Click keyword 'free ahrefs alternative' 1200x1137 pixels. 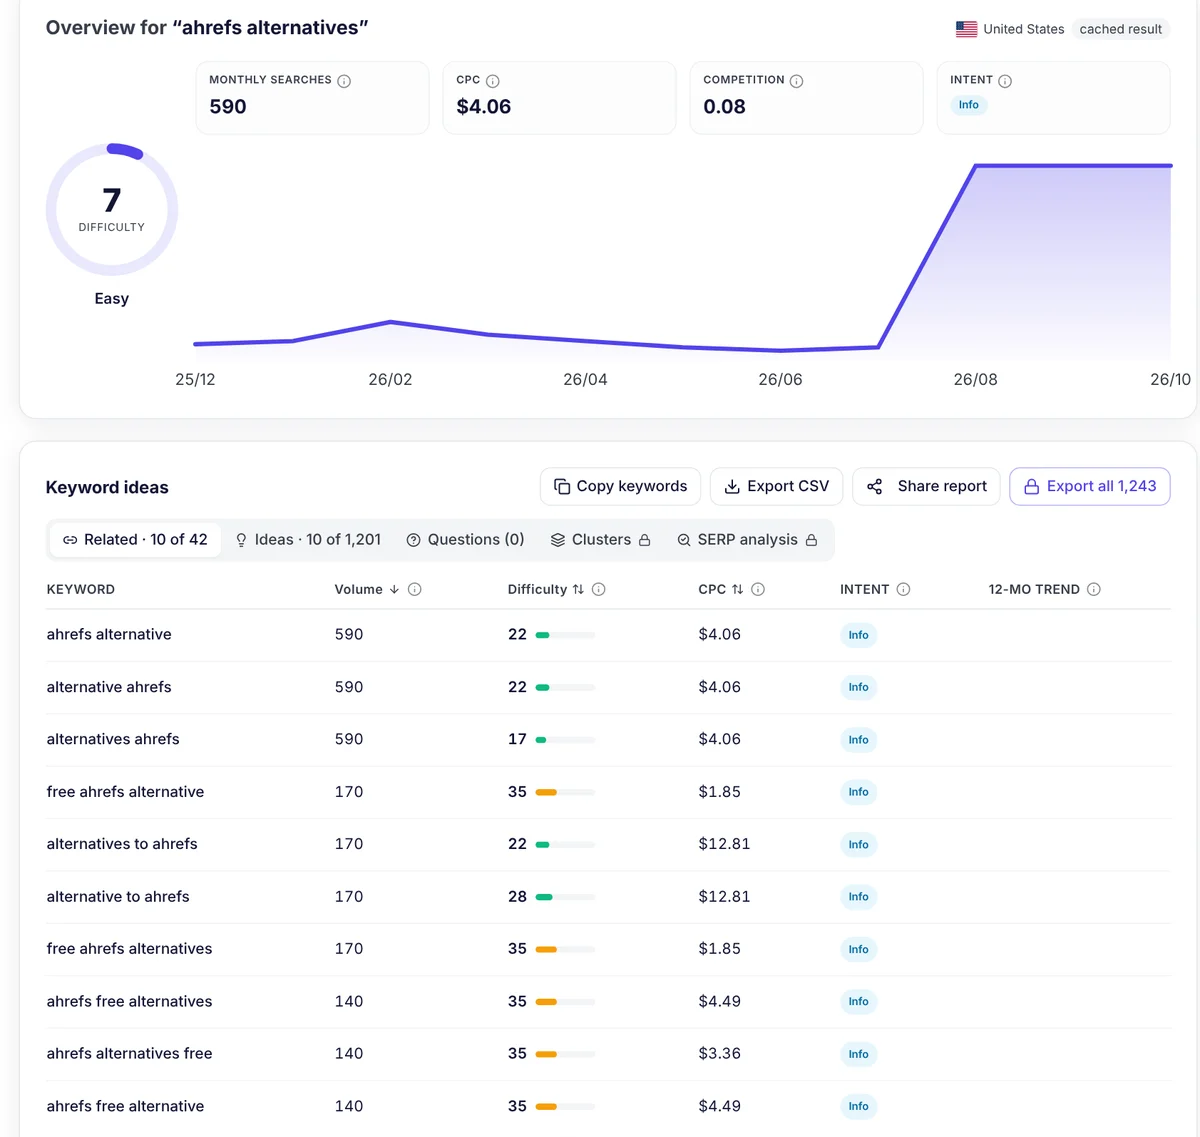[125, 792]
